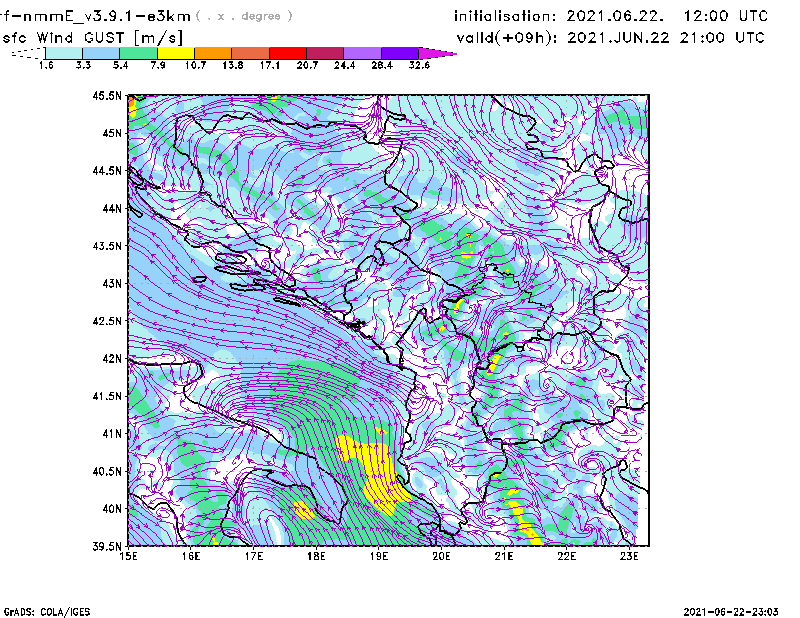Image resolution: width=800 pixels, height=618 pixels.
Task: Click legend value '13.8'
Action: click(x=233, y=65)
